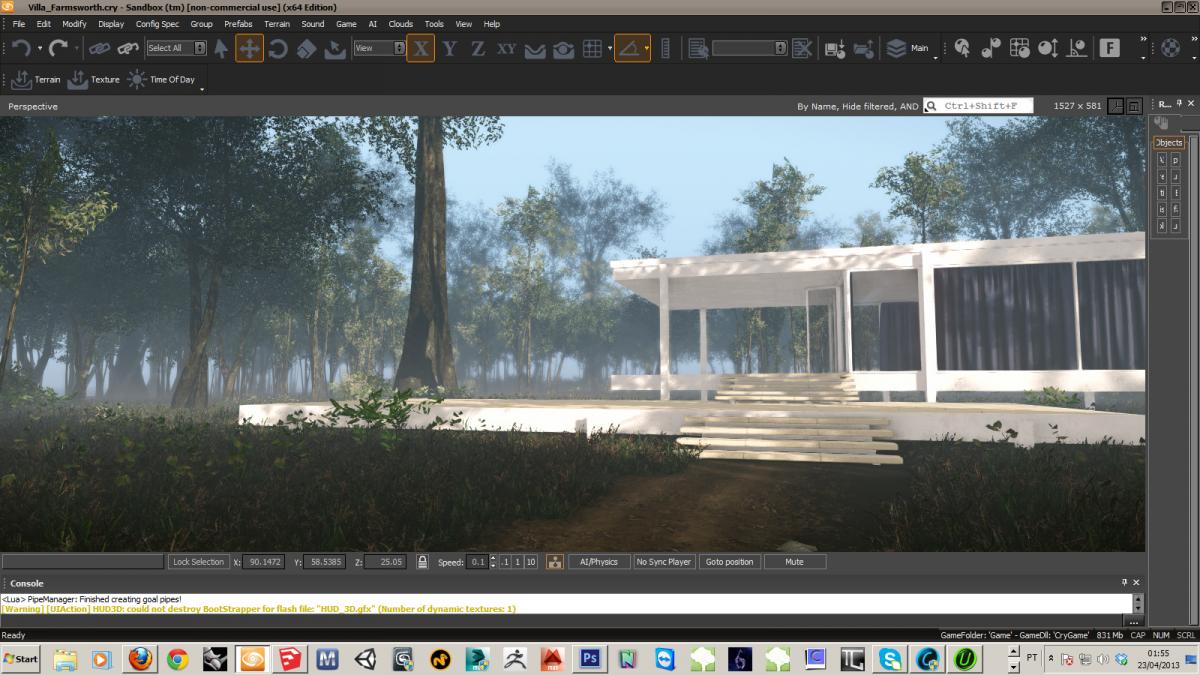Viewport: 1200px width, 675px height.
Task: Disable the X axis constraint
Action: [420, 47]
